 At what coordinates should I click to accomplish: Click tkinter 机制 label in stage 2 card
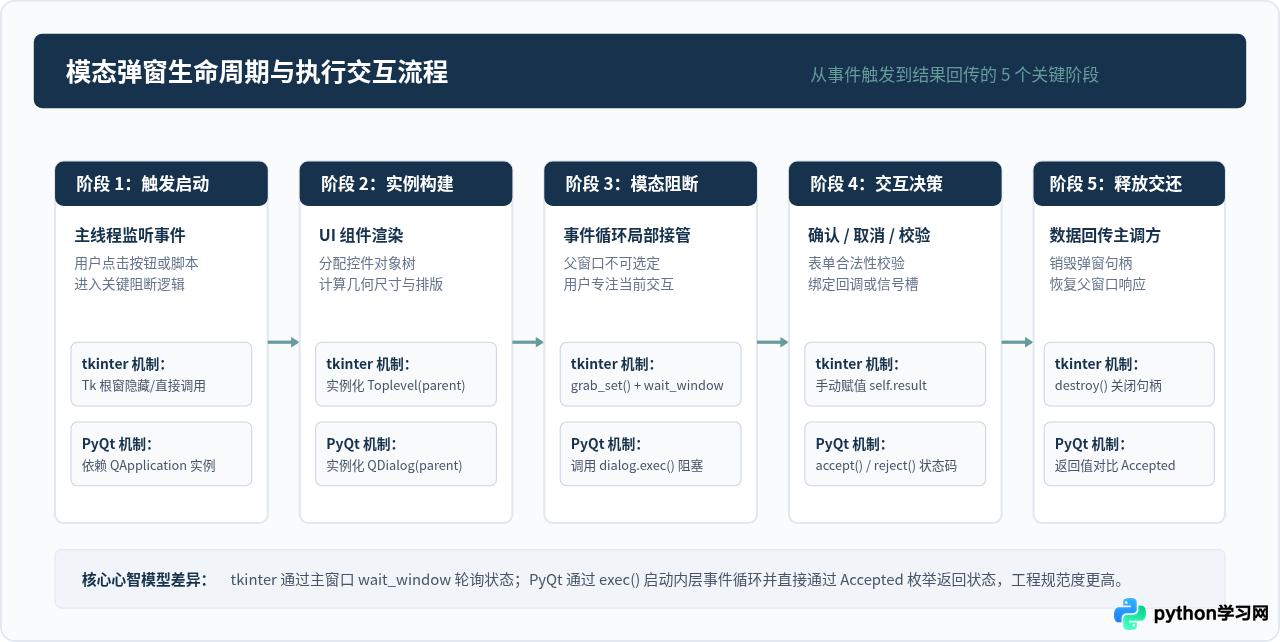pos(369,365)
